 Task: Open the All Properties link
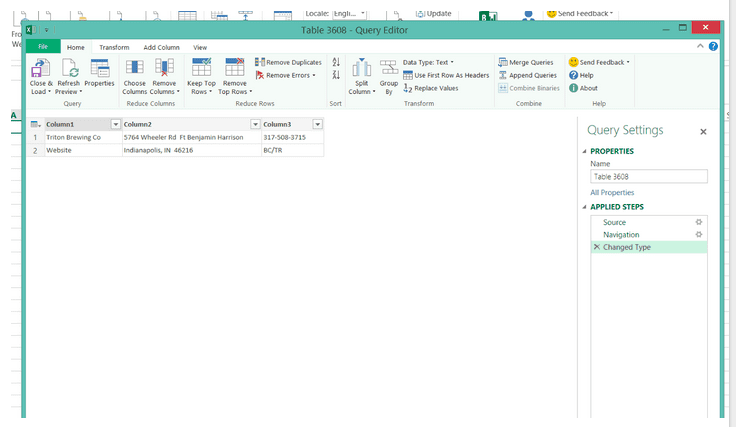(612, 192)
